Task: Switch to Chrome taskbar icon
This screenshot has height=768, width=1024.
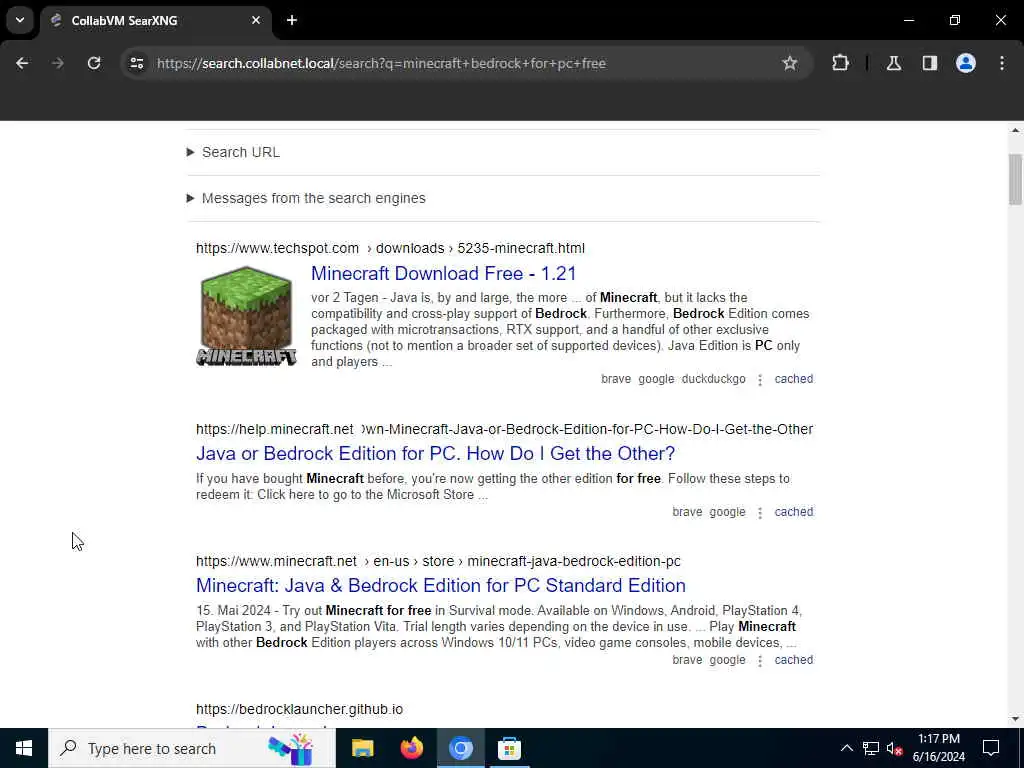Action: 460,748
